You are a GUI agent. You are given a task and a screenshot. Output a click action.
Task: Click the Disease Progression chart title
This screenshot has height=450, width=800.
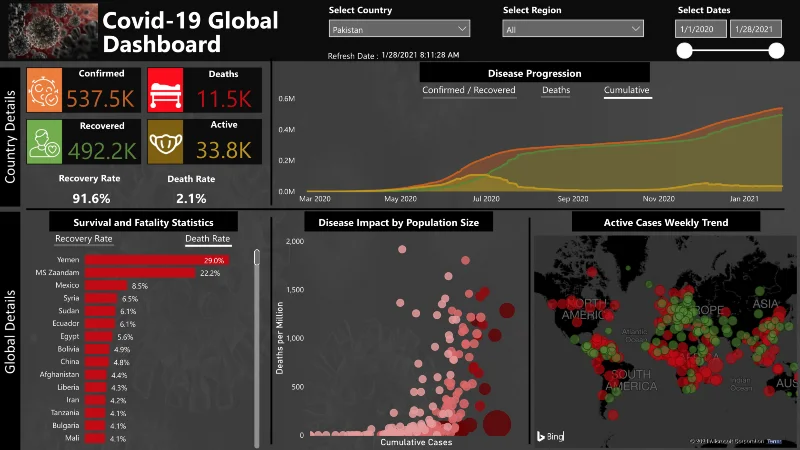[x=534, y=73]
